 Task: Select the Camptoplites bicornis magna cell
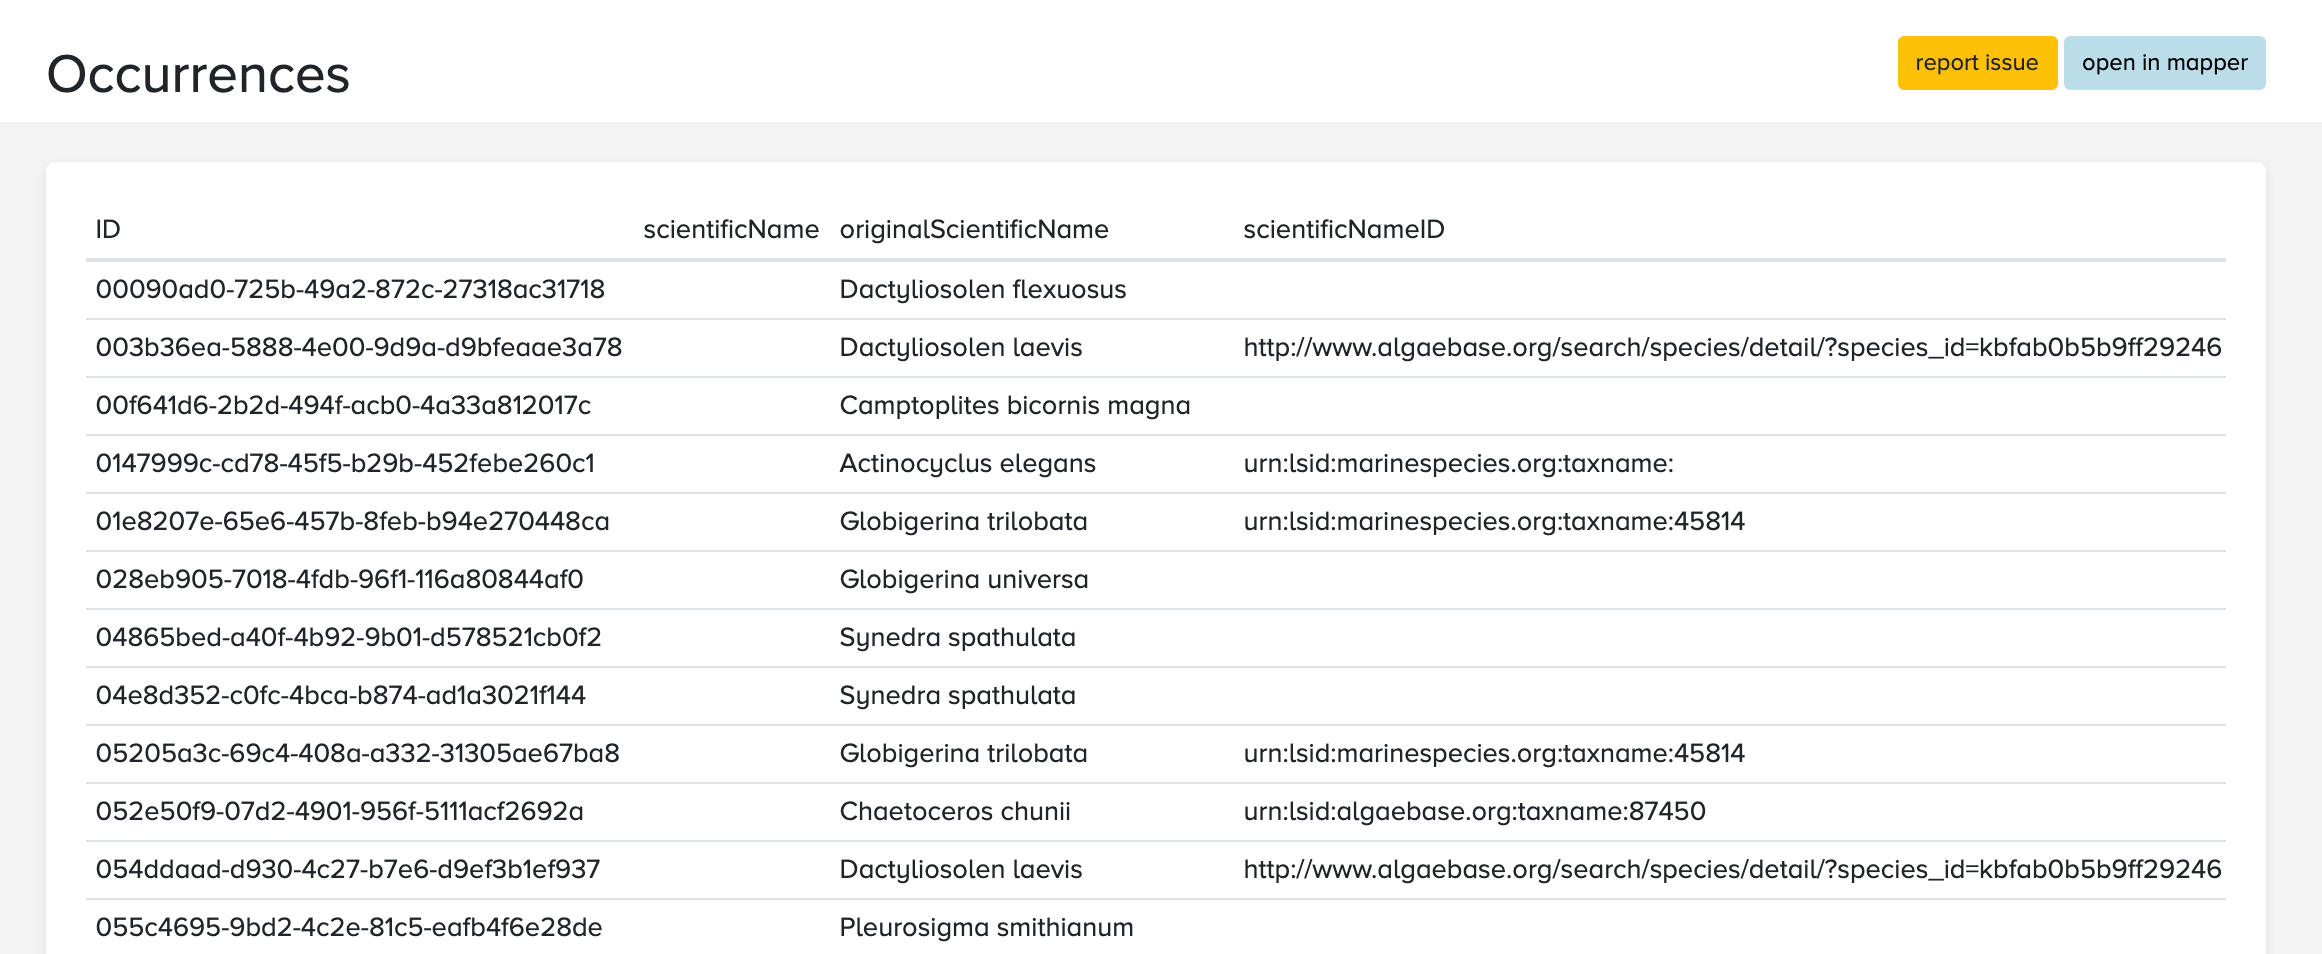coord(1015,405)
